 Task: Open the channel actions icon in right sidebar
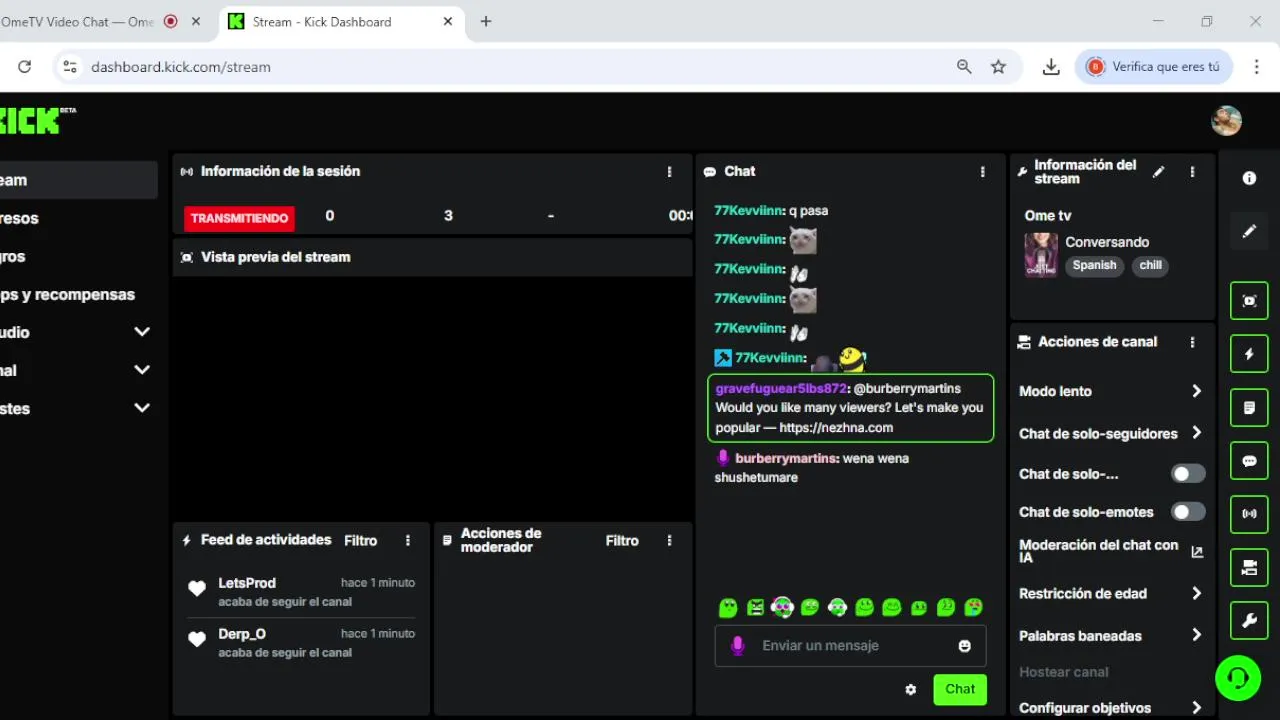click(x=1249, y=568)
